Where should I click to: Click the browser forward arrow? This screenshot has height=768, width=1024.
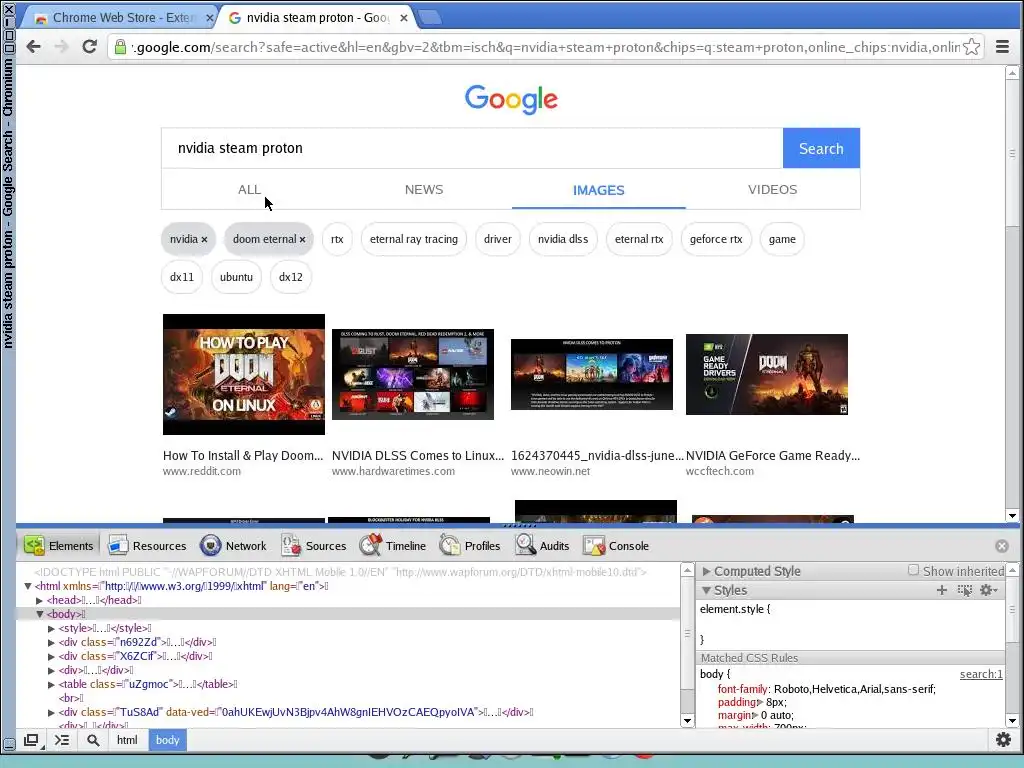[x=61, y=46]
